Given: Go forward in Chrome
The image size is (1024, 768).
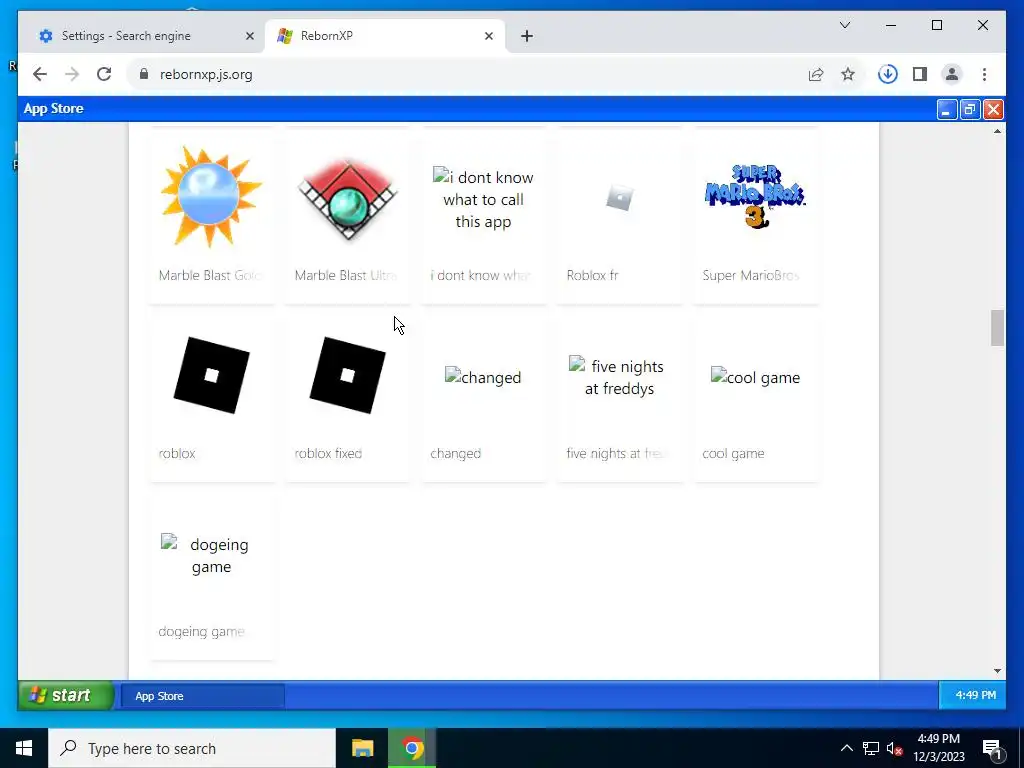Looking at the screenshot, I should [72, 74].
